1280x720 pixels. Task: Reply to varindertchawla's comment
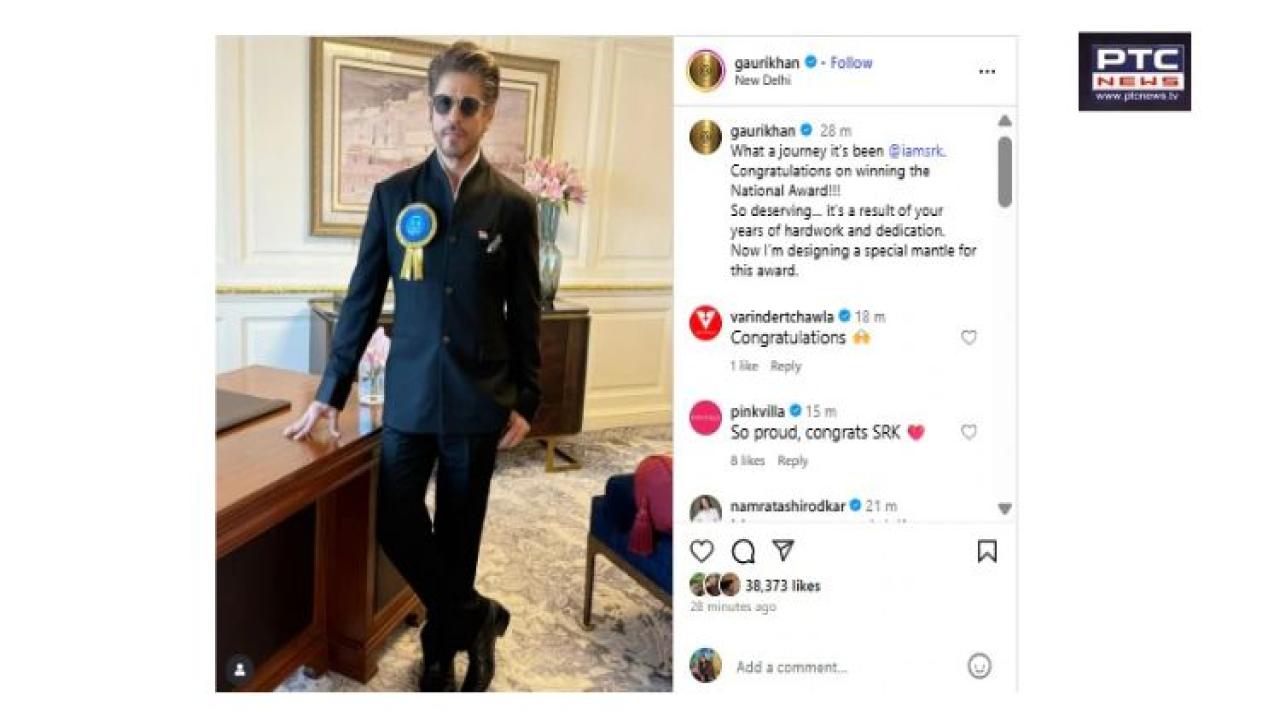tap(786, 366)
